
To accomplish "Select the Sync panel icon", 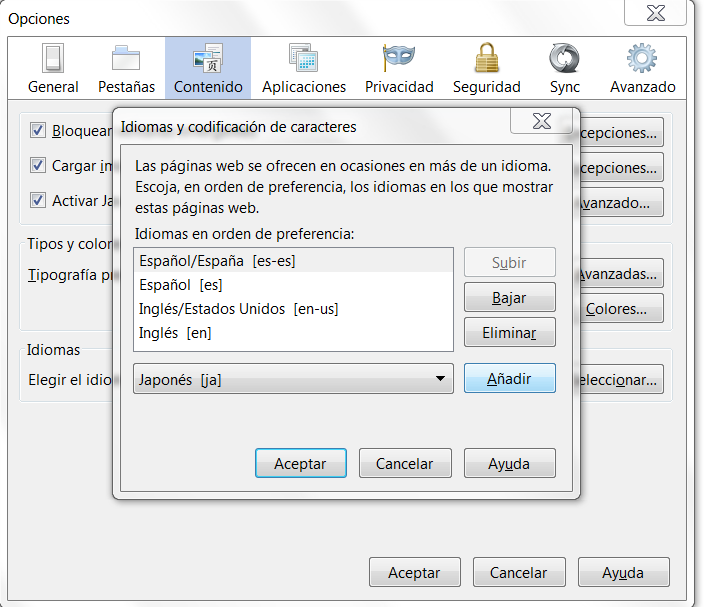I will (x=565, y=59).
